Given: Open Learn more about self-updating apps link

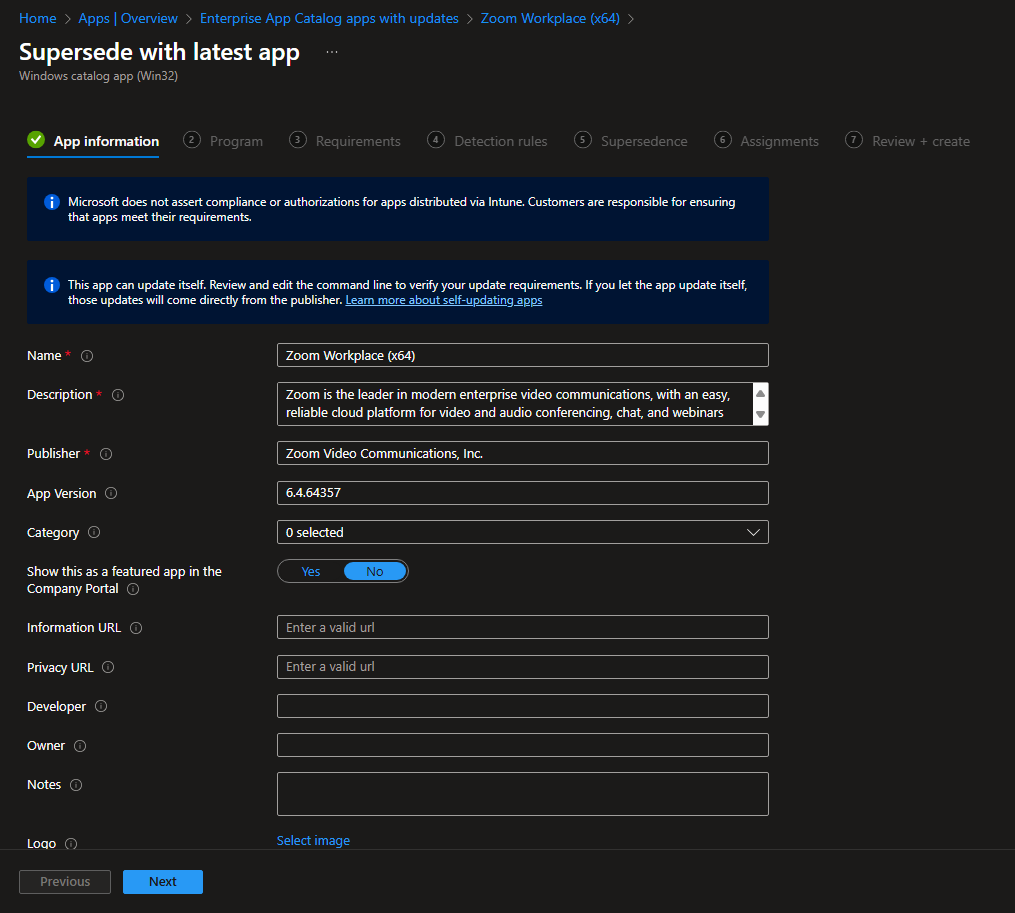Looking at the screenshot, I should click(444, 300).
